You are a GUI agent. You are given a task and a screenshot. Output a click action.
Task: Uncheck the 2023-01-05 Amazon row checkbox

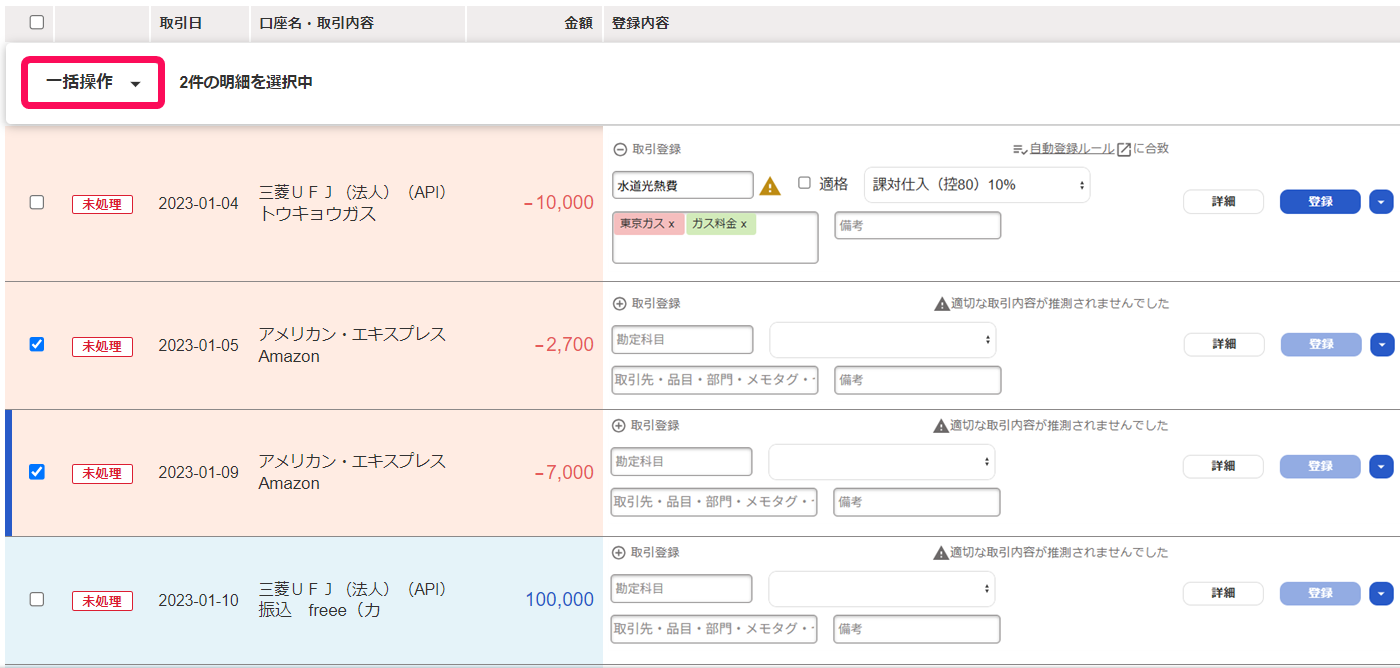coord(37,344)
